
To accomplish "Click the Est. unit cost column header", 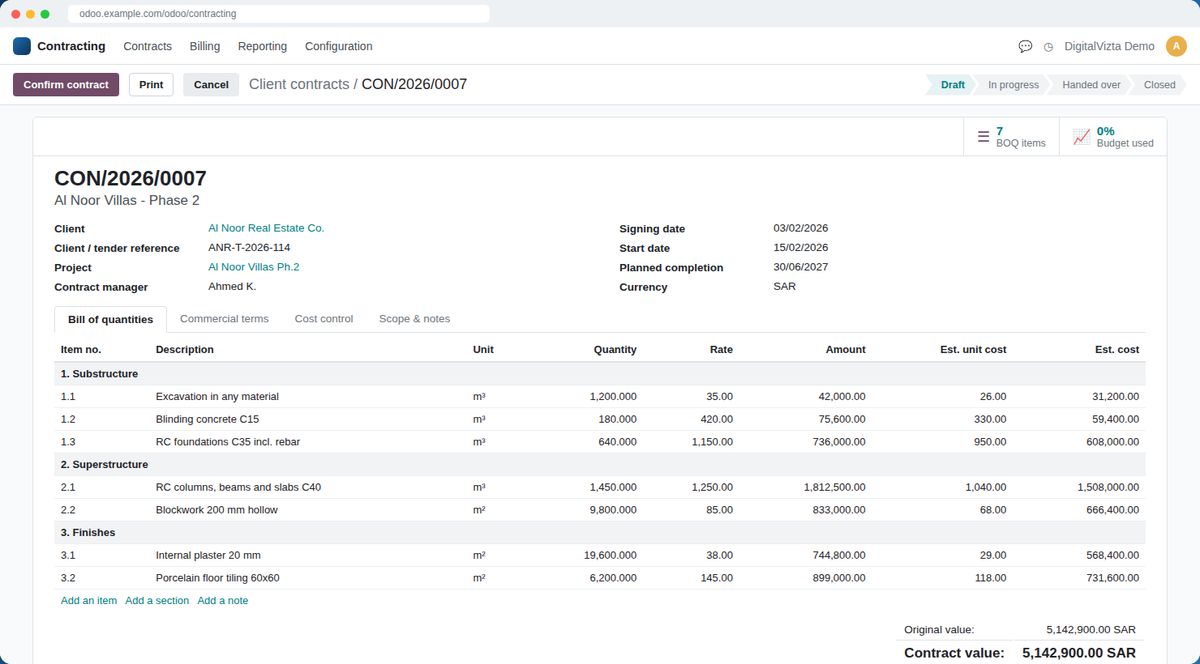I will pyautogui.click(x=973, y=350).
